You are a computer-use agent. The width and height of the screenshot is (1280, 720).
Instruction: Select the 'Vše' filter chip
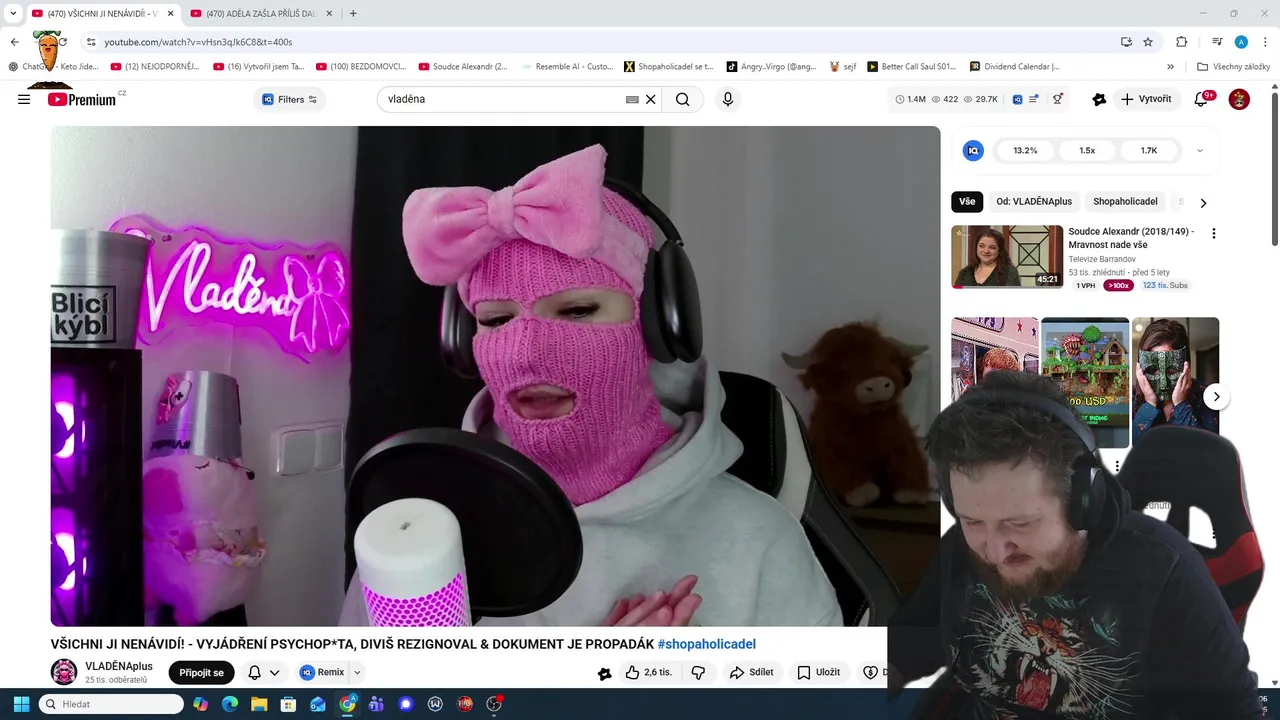[x=967, y=201]
